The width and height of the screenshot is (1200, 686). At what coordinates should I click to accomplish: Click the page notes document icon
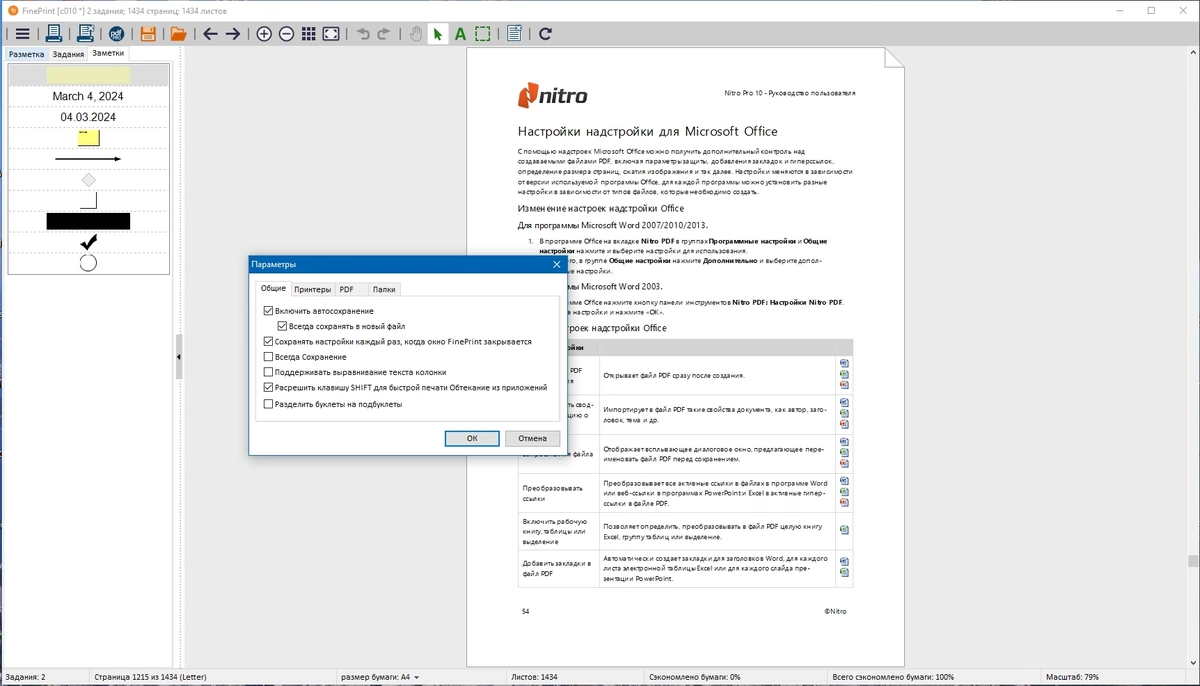(514, 34)
